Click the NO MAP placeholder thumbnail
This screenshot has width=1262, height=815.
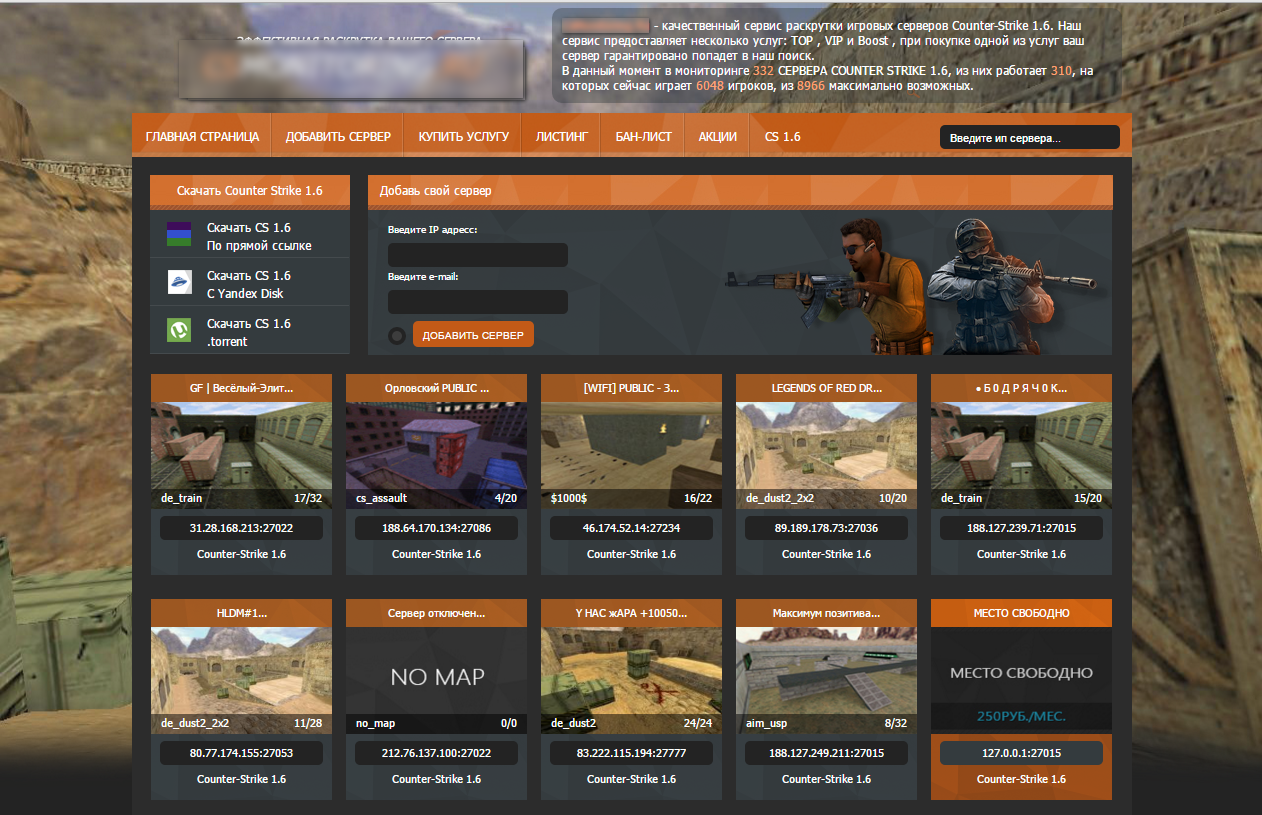point(436,680)
